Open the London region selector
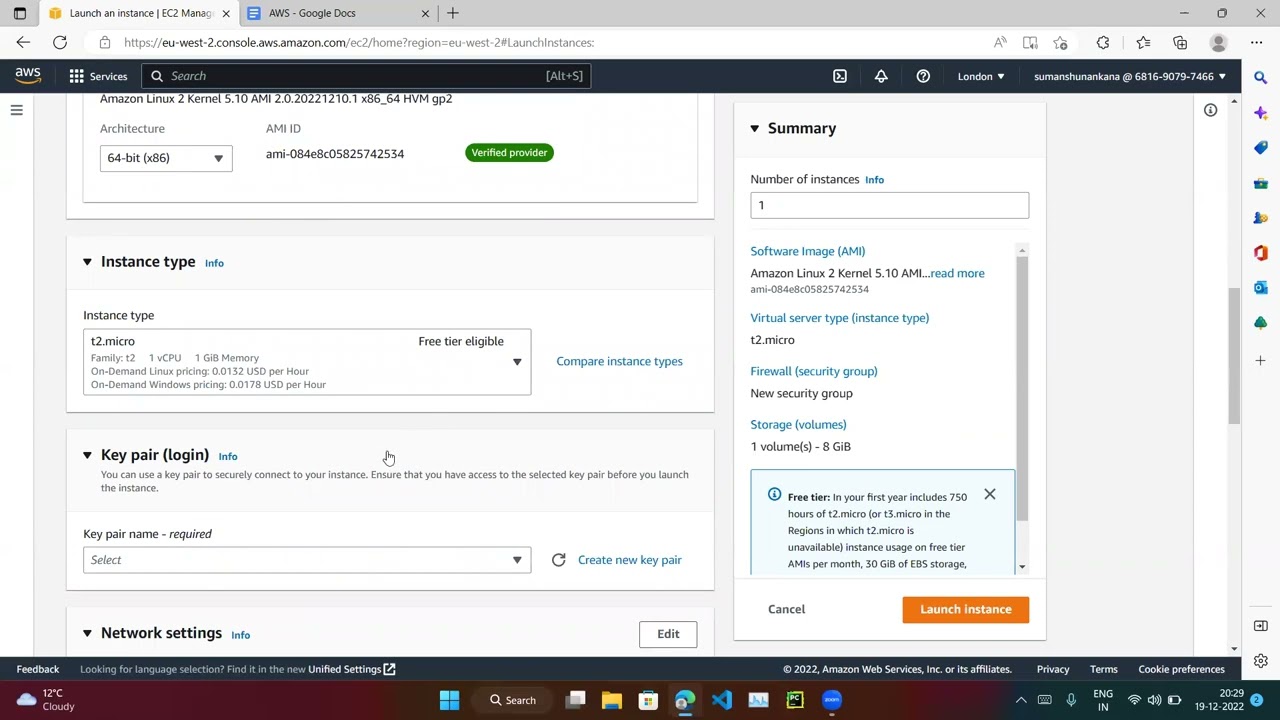The height and width of the screenshot is (720, 1280). (x=981, y=76)
